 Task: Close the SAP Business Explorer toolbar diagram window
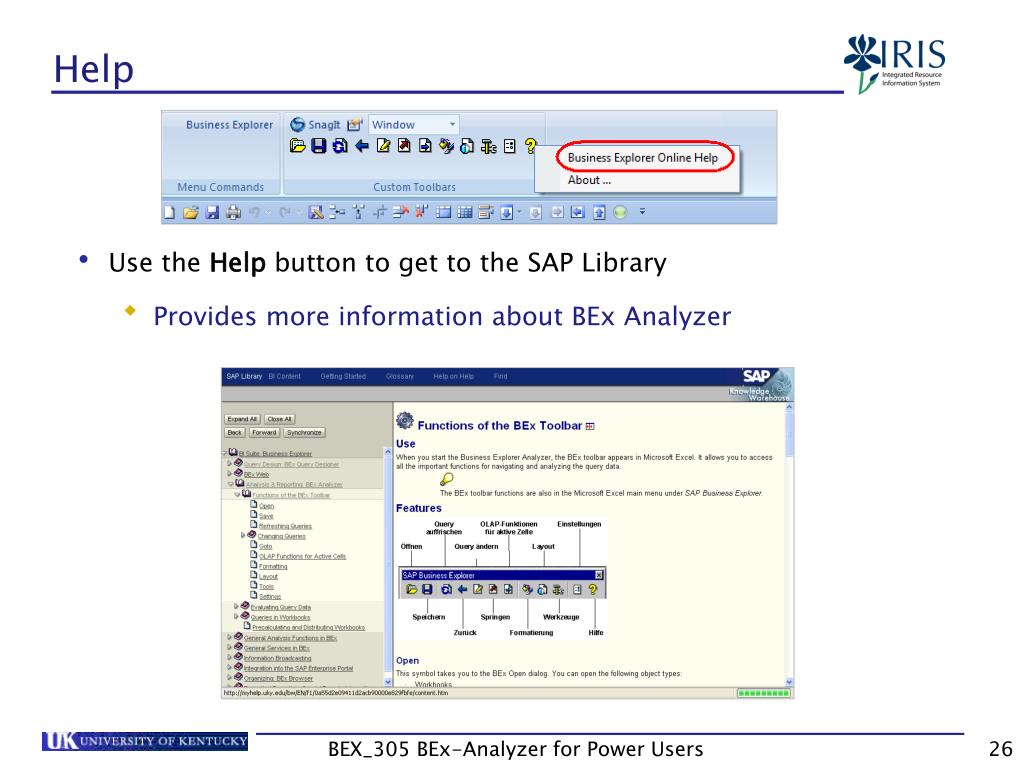(599, 575)
